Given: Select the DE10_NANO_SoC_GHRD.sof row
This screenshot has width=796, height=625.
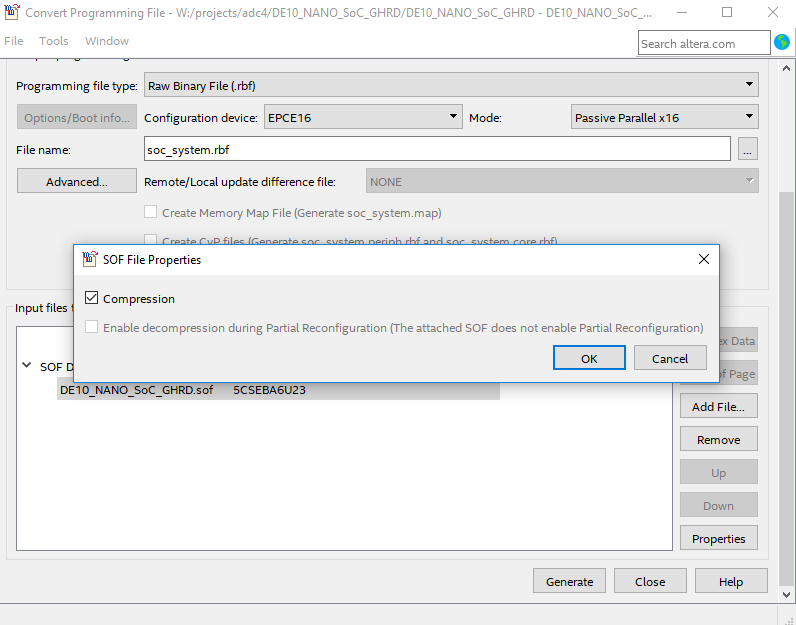Looking at the screenshot, I should click(x=278, y=389).
